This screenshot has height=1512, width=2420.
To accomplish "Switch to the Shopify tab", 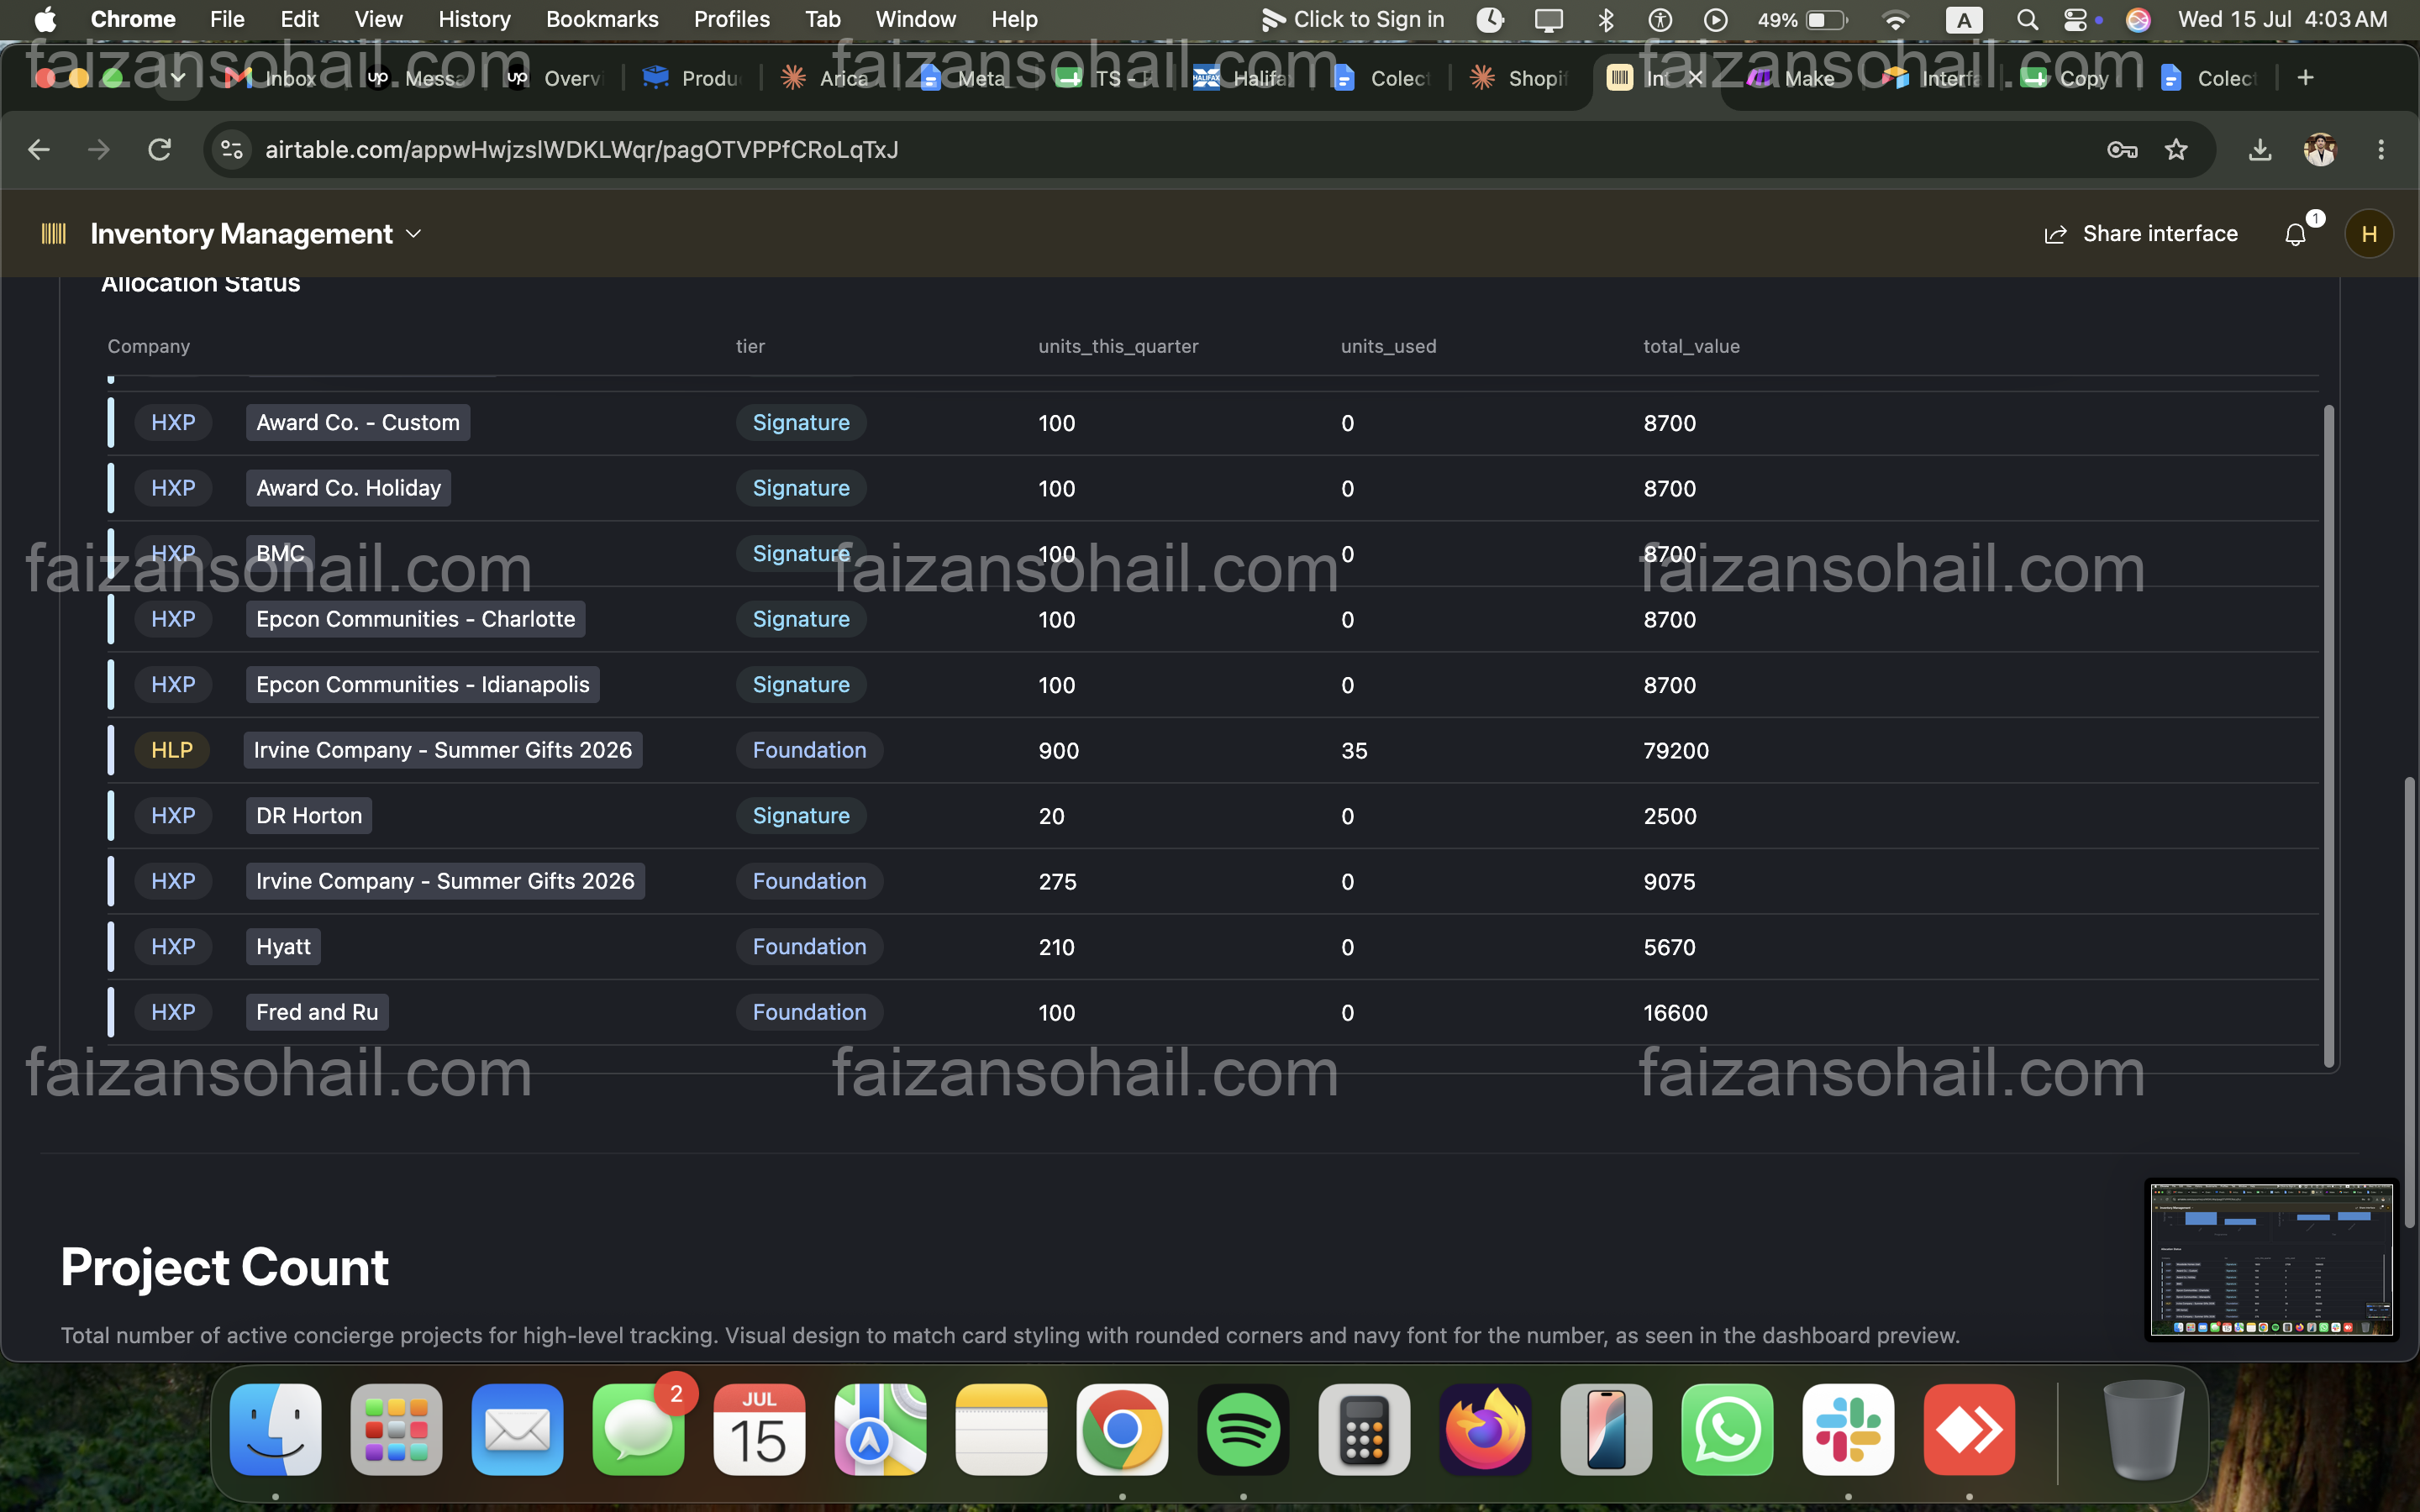I will tap(1520, 77).
